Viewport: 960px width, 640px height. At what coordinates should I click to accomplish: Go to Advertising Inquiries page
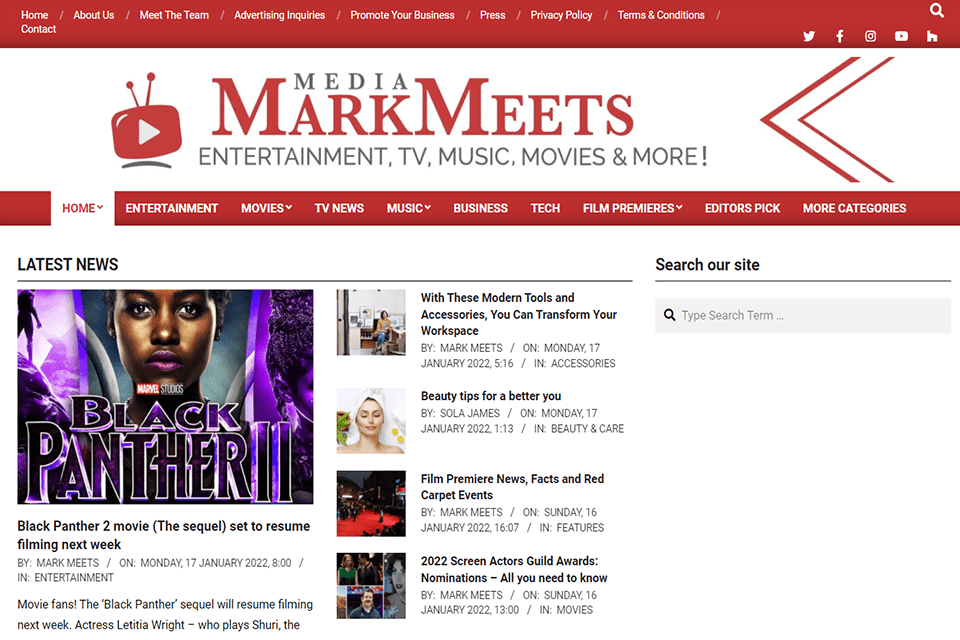pos(279,15)
